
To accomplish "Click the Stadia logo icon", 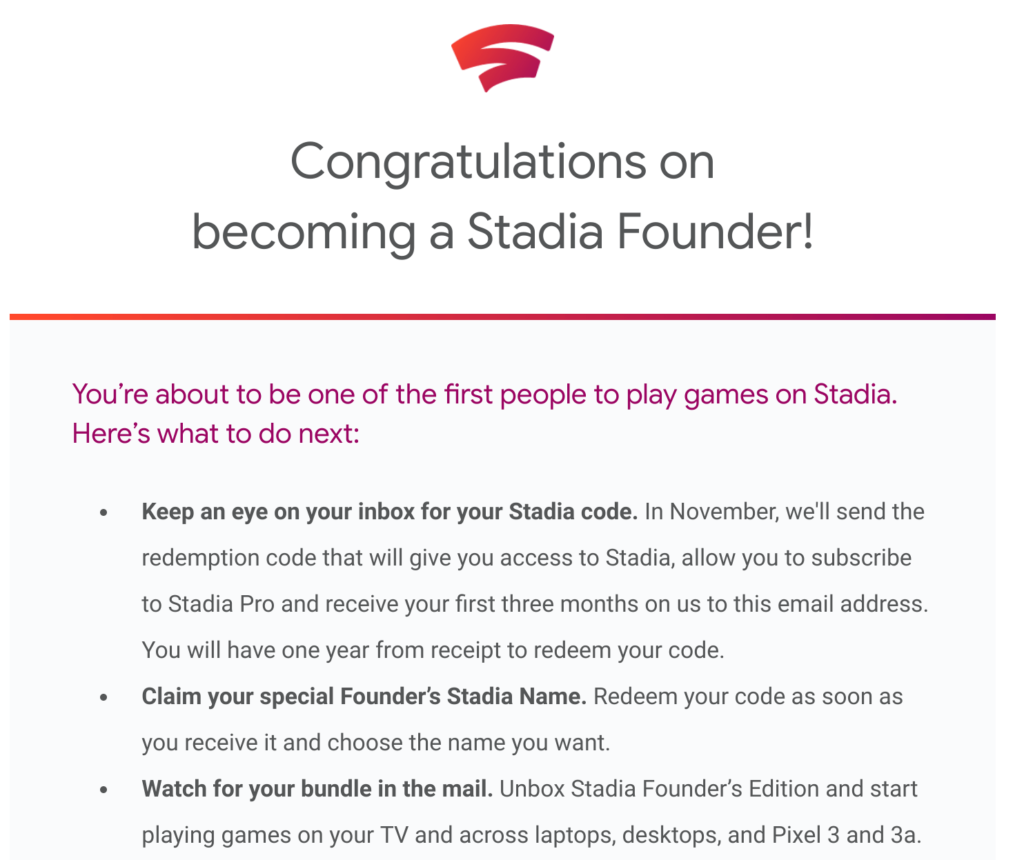I will pos(502,57).
